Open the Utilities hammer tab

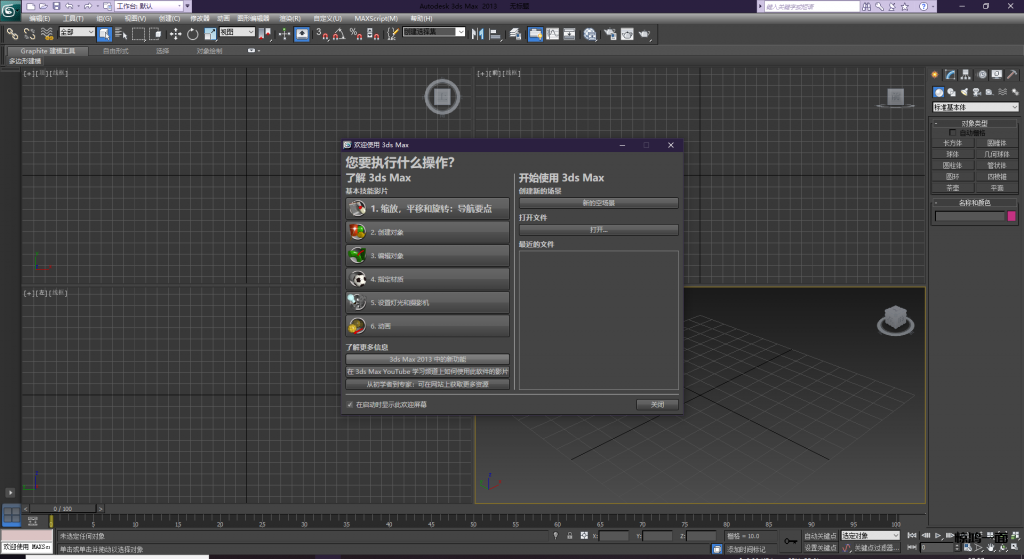click(1012, 74)
